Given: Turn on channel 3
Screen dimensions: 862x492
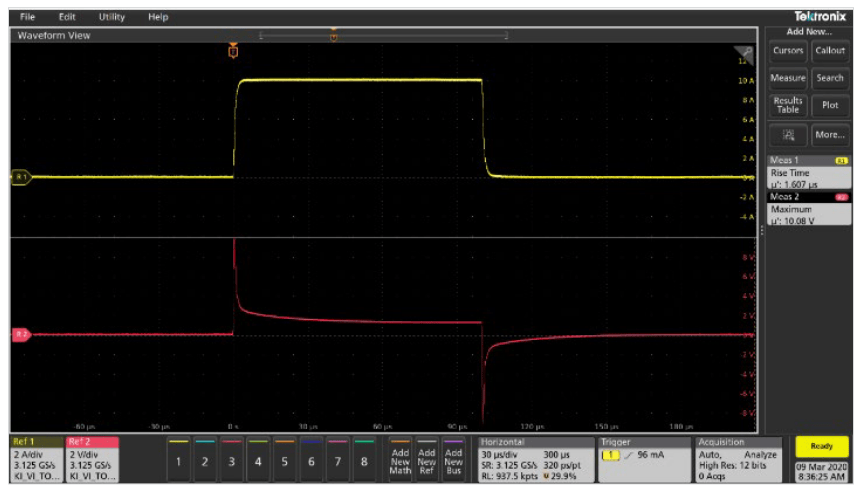Looking at the screenshot, I should 231,461.
